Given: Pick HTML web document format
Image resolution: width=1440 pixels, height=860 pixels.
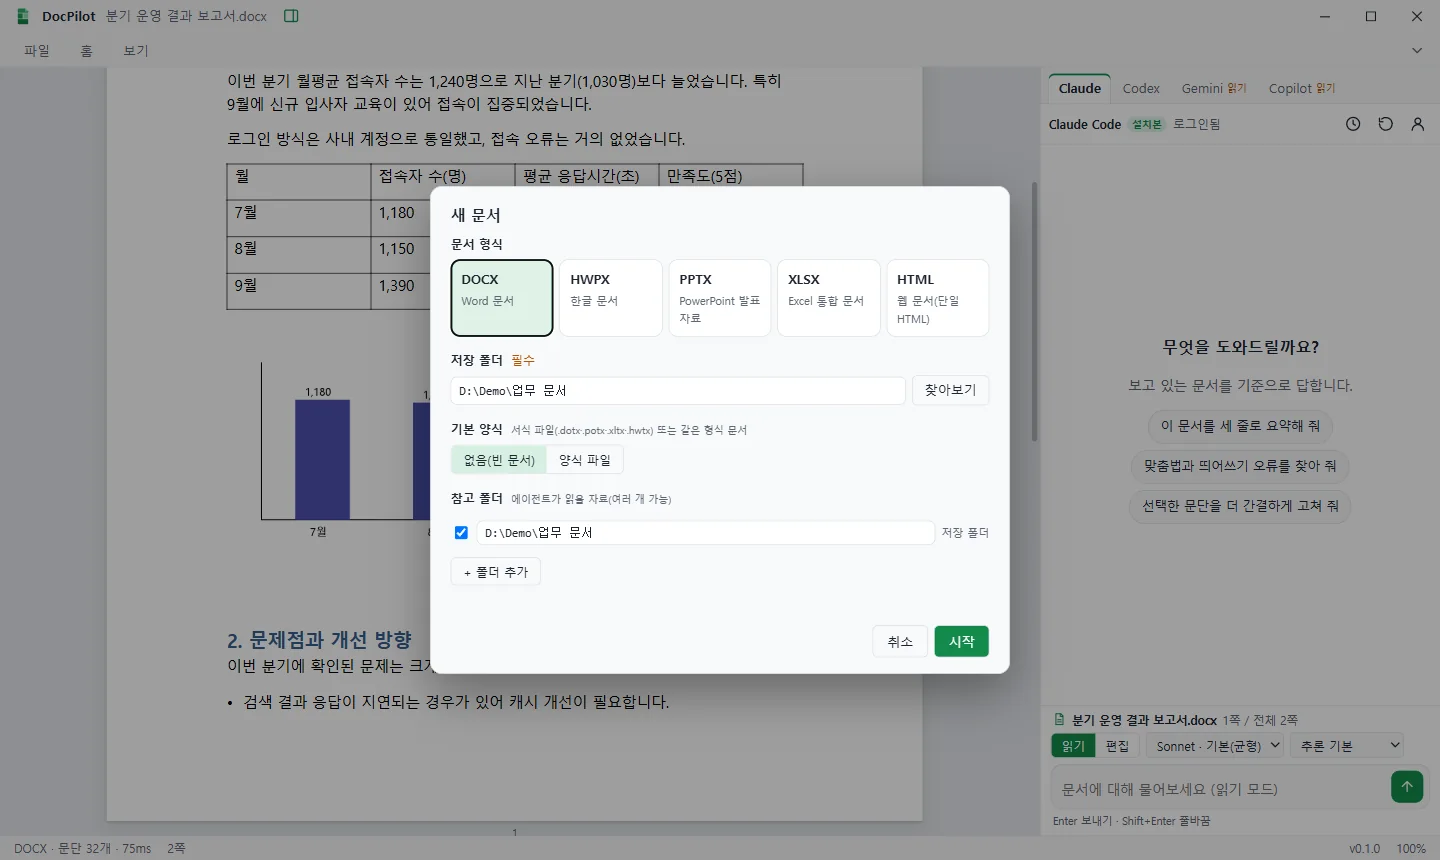Looking at the screenshot, I should click(938, 298).
